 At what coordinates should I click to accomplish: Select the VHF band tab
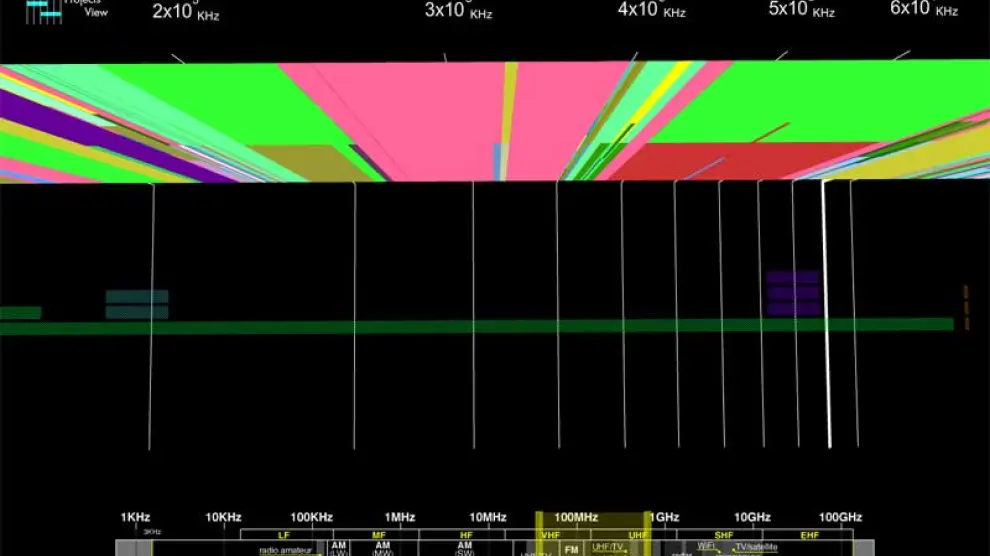point(549,535)
